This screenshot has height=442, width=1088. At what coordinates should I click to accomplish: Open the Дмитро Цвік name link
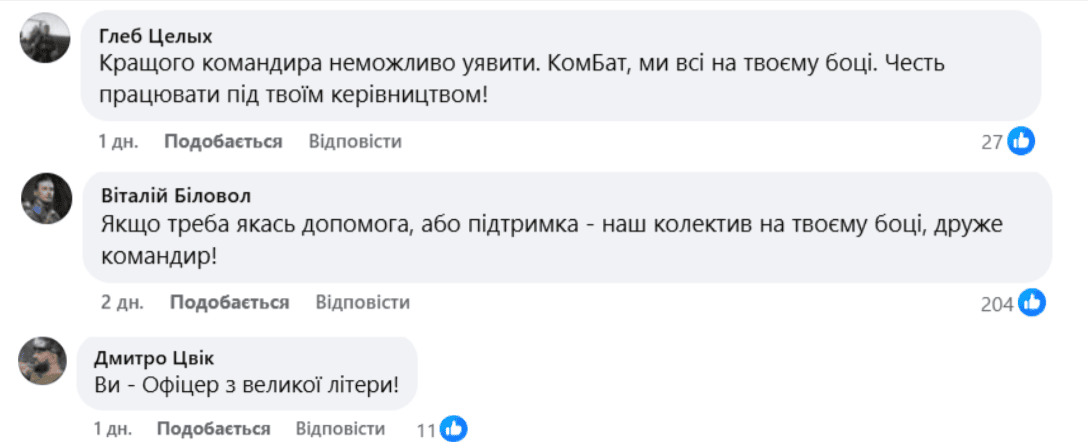(x=153, y=358)
